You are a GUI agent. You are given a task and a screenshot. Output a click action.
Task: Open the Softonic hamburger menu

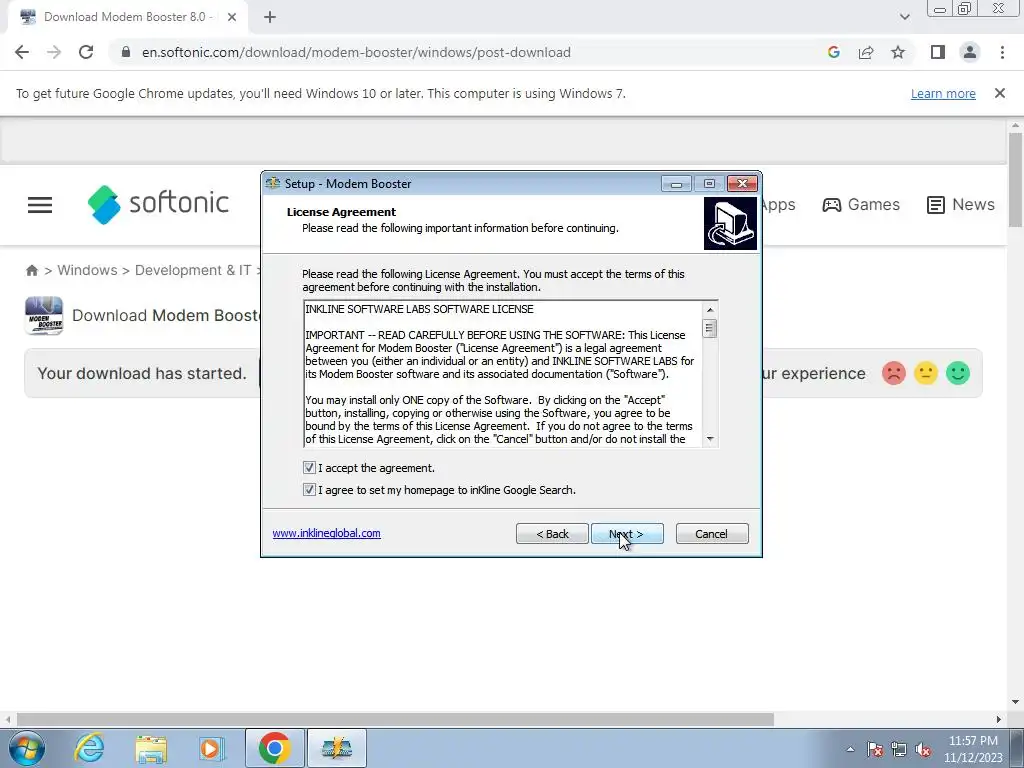point(39,204)
